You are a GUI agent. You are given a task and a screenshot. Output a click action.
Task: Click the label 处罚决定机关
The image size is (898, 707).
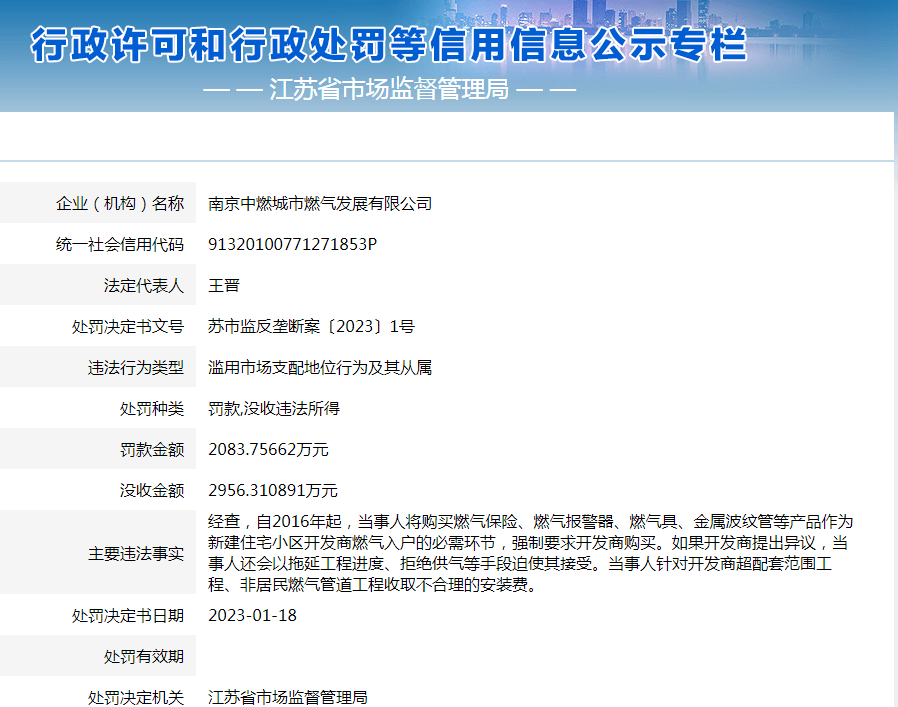[x=136, y=698]
